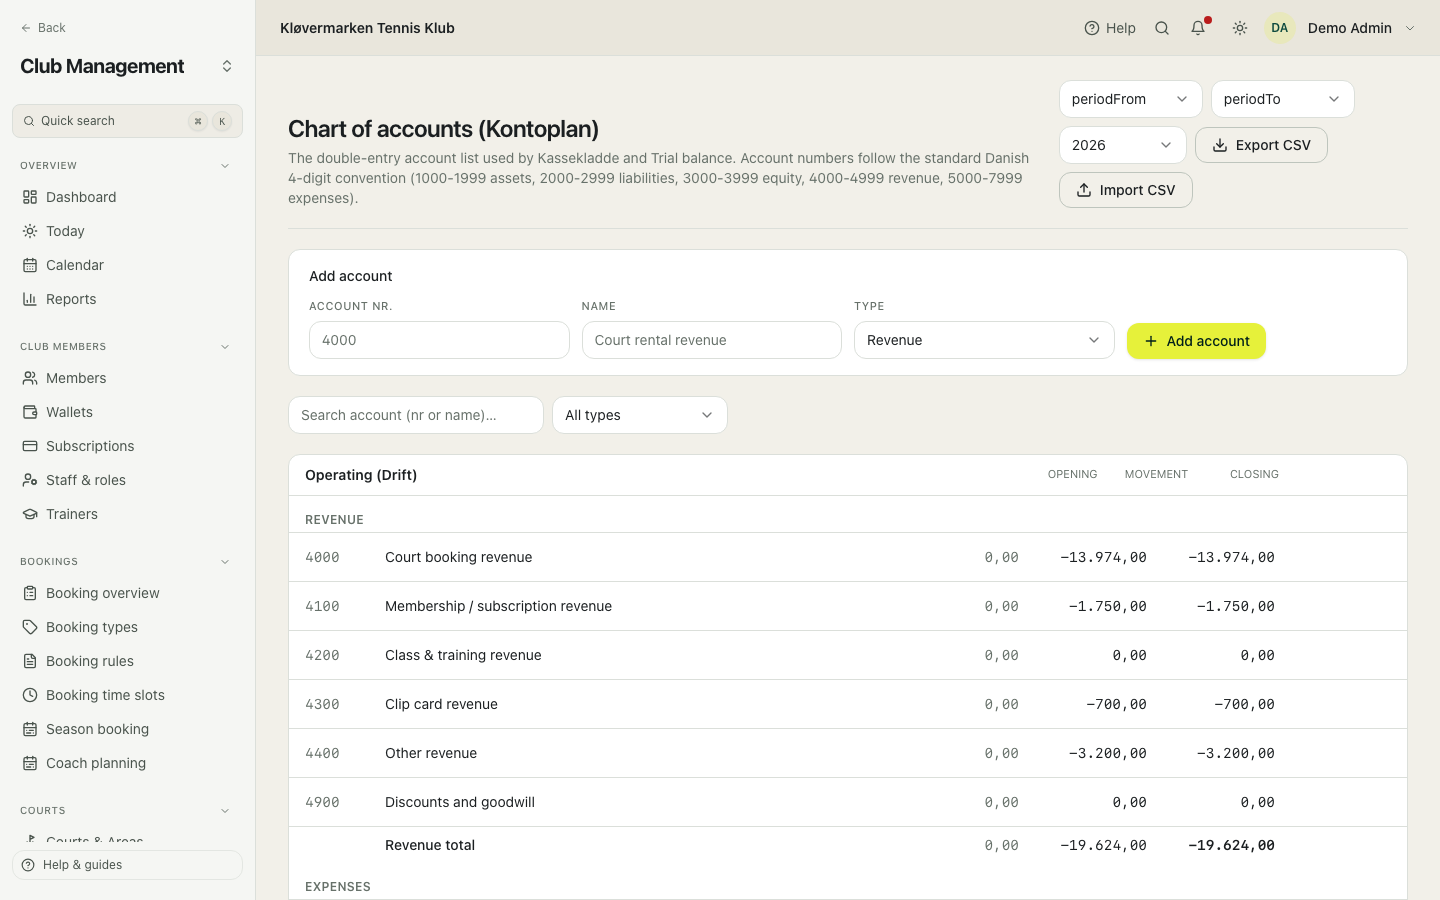Open the 2026 year dropdown
1440x900 pixels.
1122,145
